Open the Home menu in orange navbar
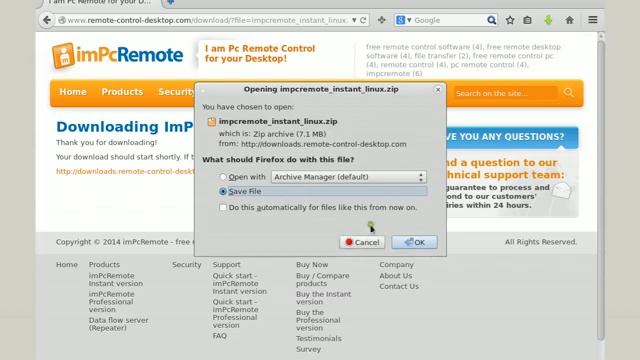640x360 pixels. [73, 92]
